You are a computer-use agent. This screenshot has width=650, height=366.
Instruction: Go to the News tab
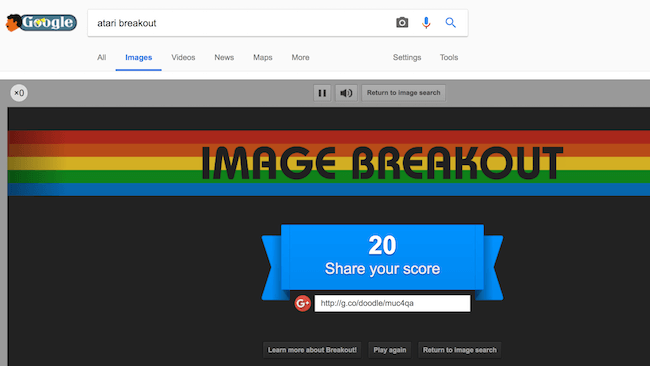(224, 58)
